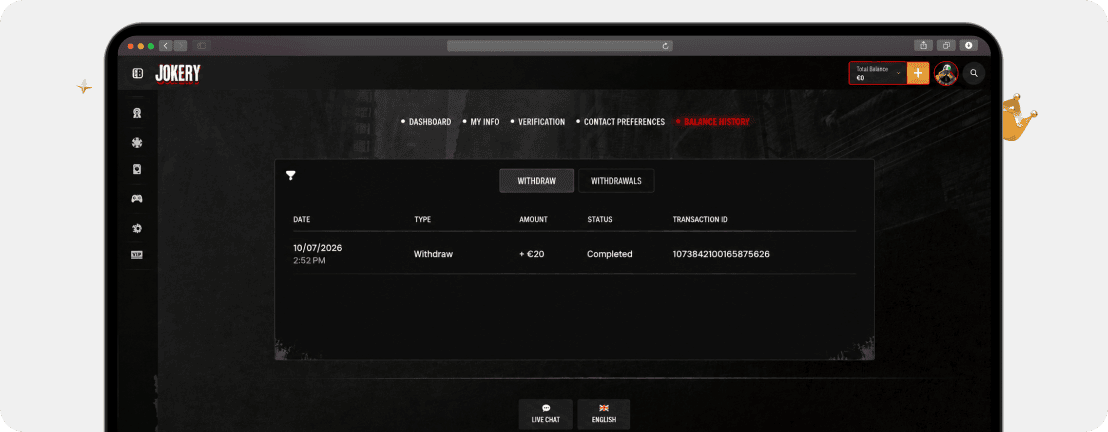Click the orange plus deposit button
This screenshot has height=432, width=1108.
click(x=918, y=73)
